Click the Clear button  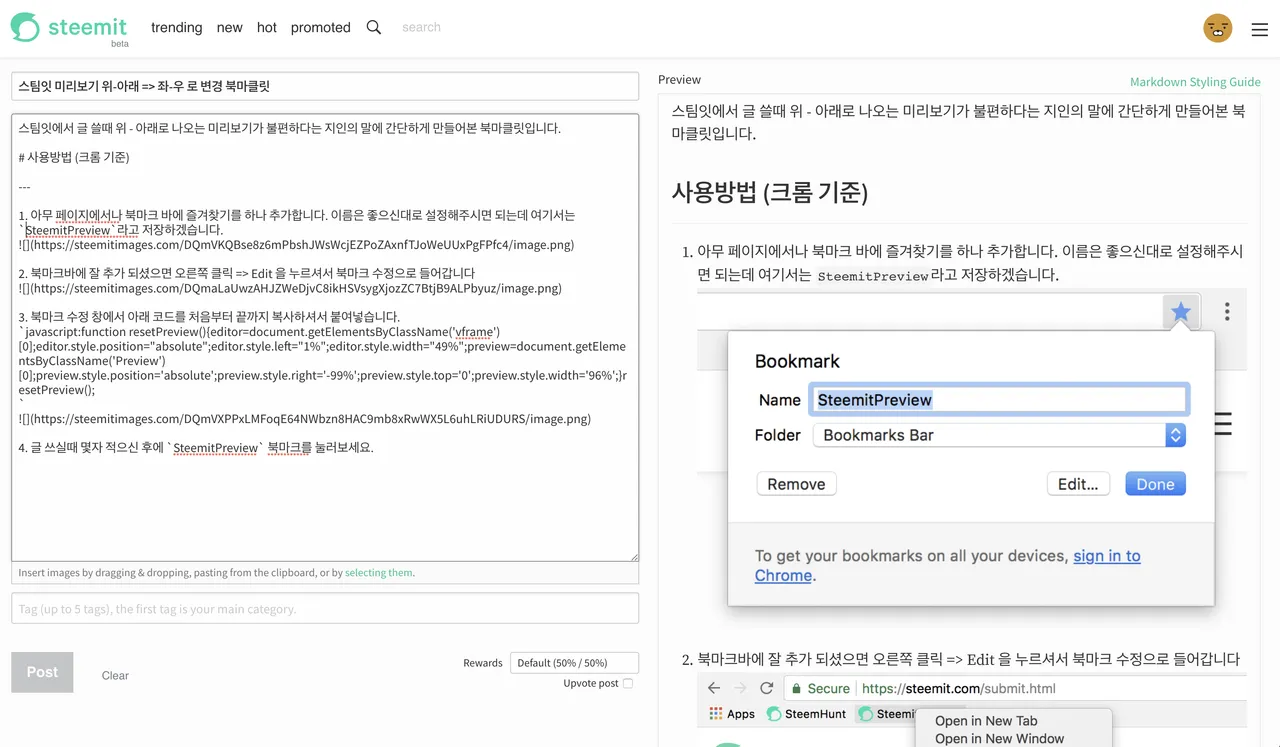115,676
